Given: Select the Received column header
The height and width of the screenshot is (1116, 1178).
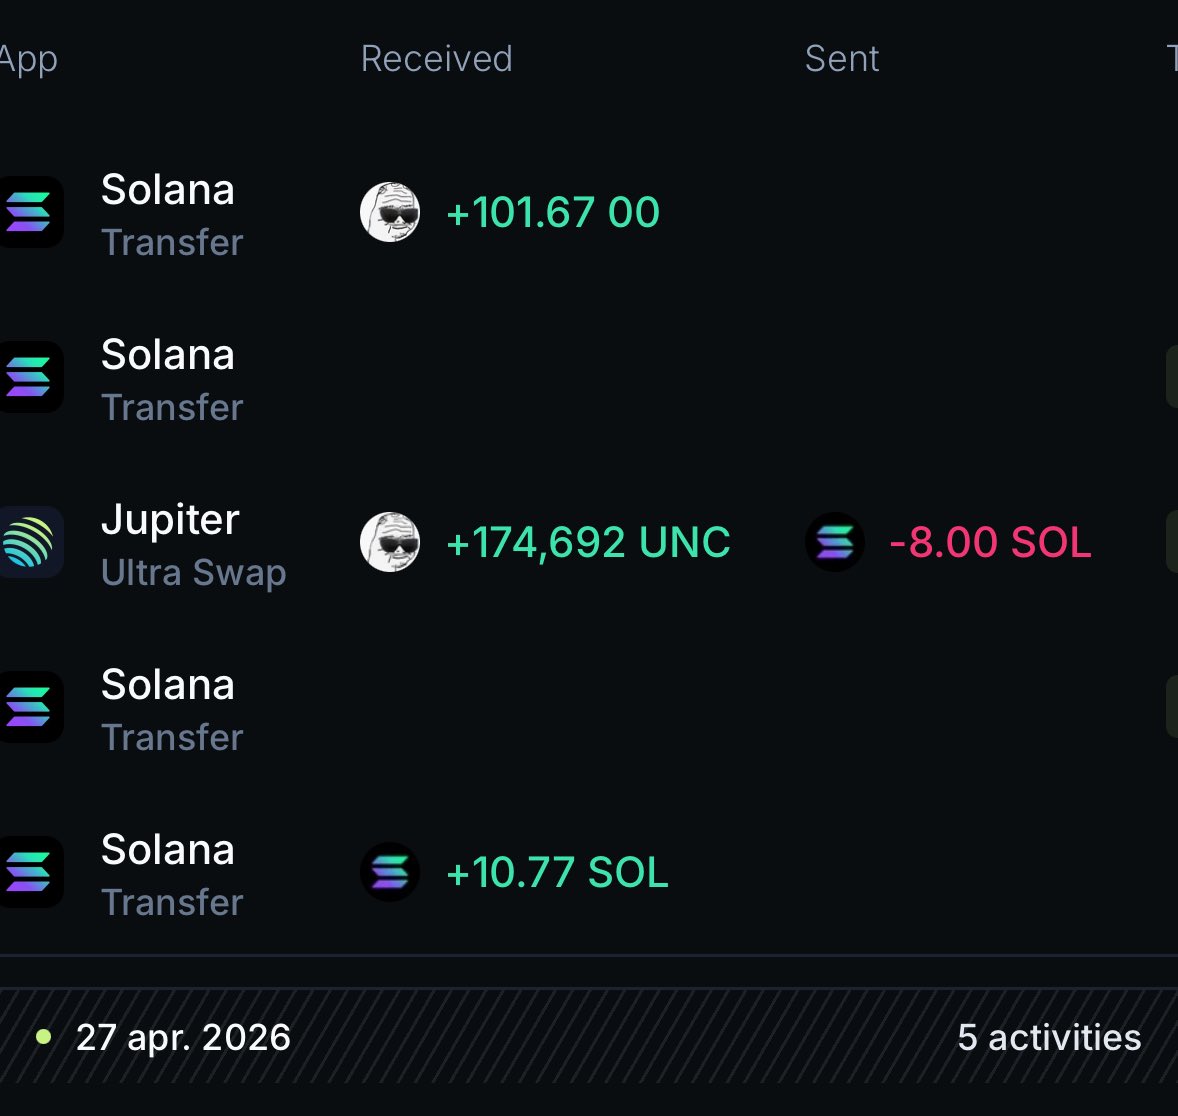Looking at the screenshot, I should point(436,59).
